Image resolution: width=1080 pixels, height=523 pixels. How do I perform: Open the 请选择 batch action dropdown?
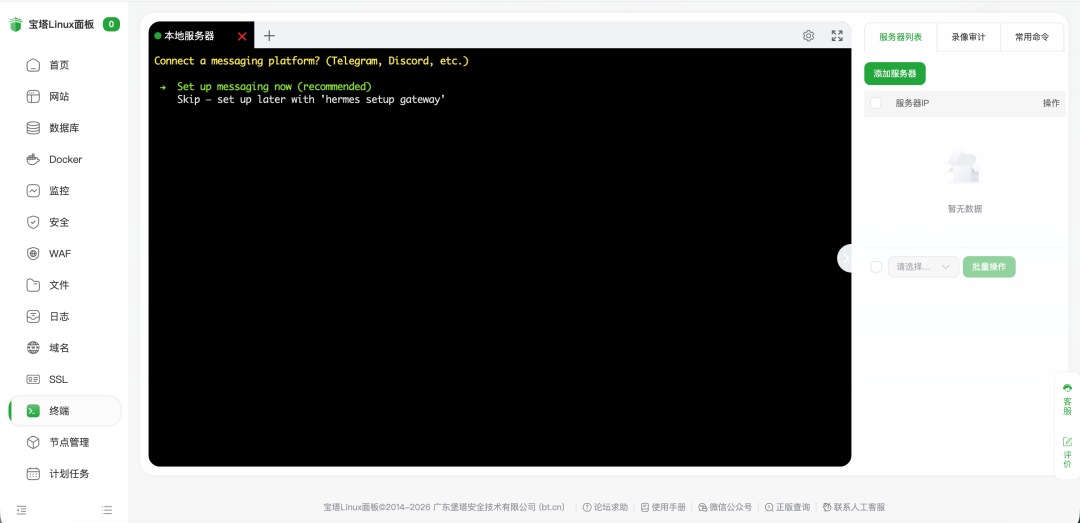(x=923, y=267)
